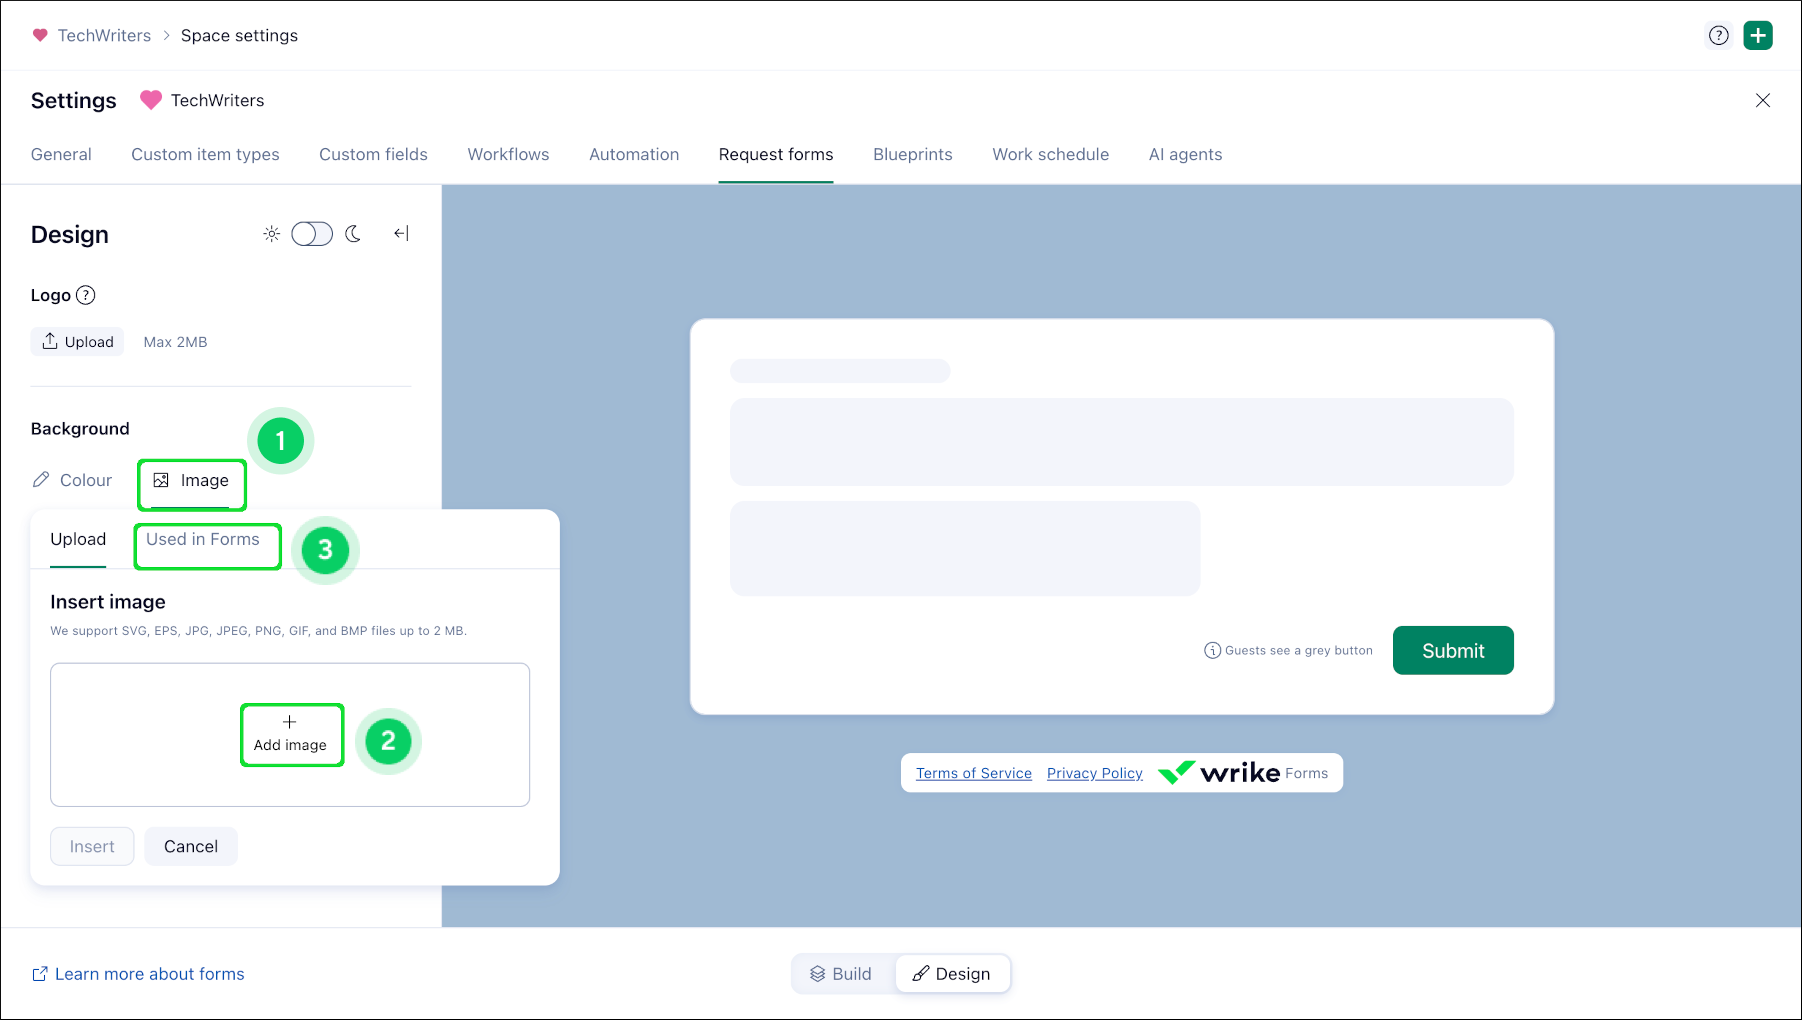
Task: Collapse the Design panel with arrow icon
Action: [401, 234]
